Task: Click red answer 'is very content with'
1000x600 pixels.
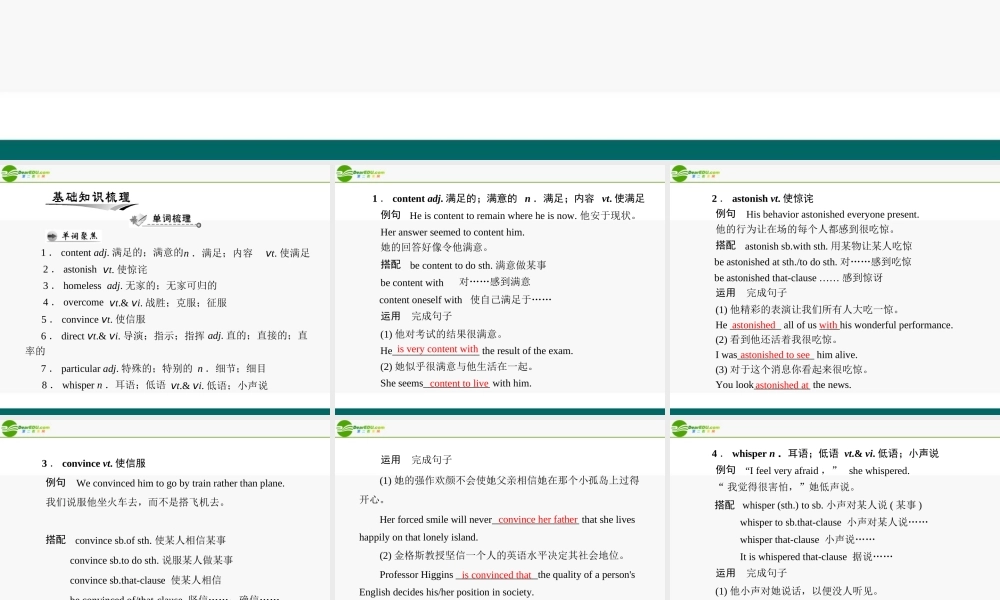Action: [x=438, y=349]
